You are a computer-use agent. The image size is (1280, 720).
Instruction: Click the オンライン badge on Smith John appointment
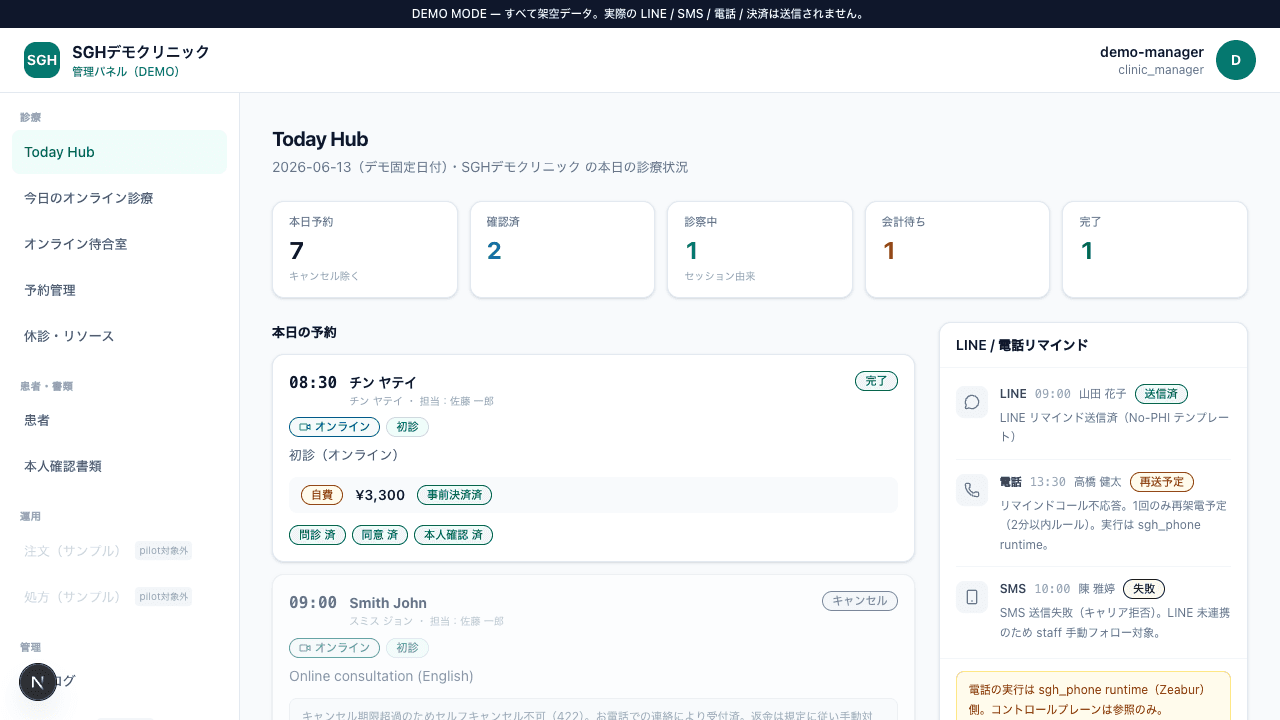tap(334, 648)
